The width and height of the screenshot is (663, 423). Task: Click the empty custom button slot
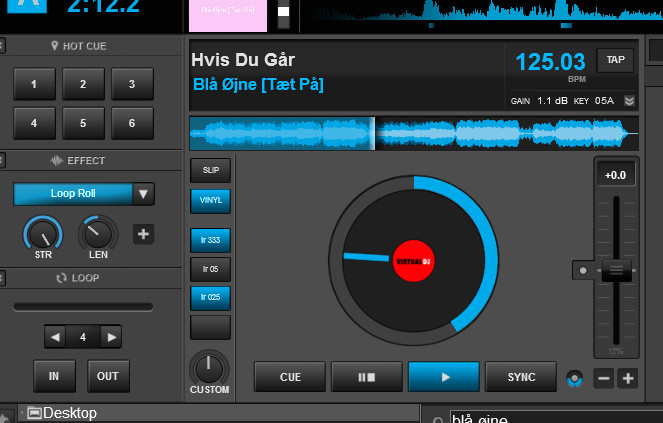point(211,327)
